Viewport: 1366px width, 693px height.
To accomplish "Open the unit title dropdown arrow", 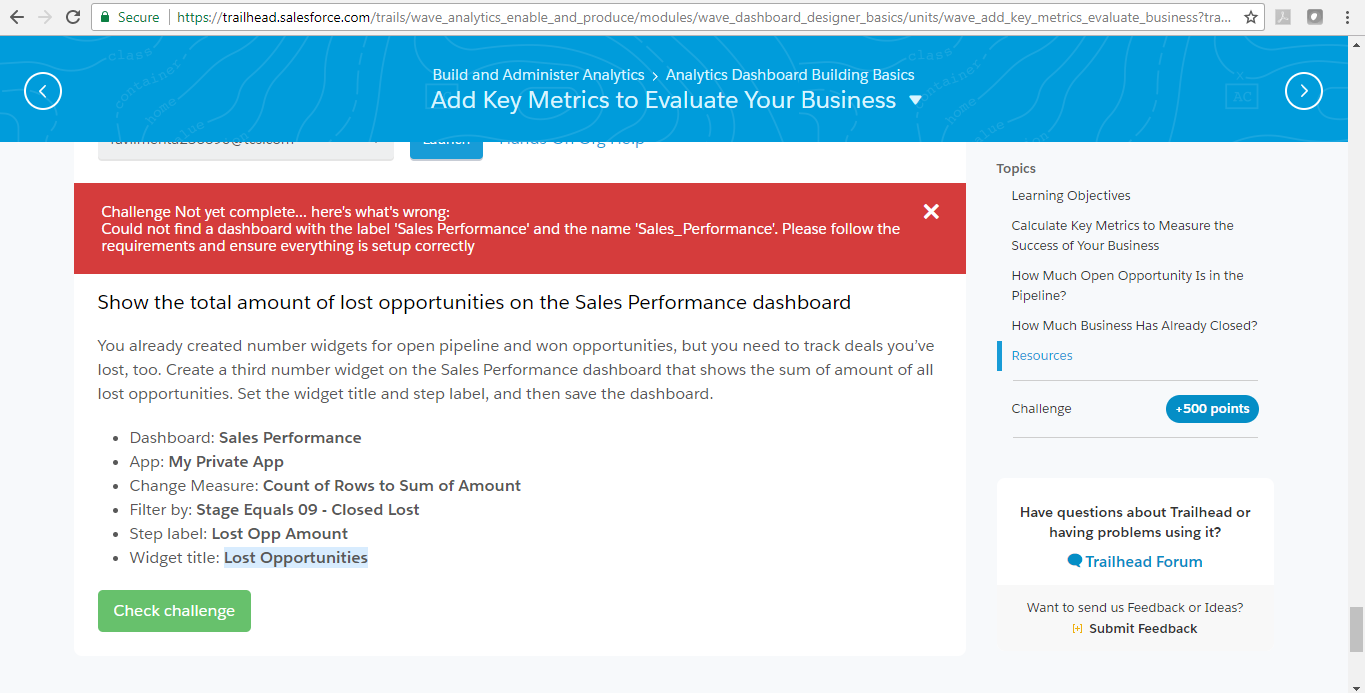I will tap(916, 100).
